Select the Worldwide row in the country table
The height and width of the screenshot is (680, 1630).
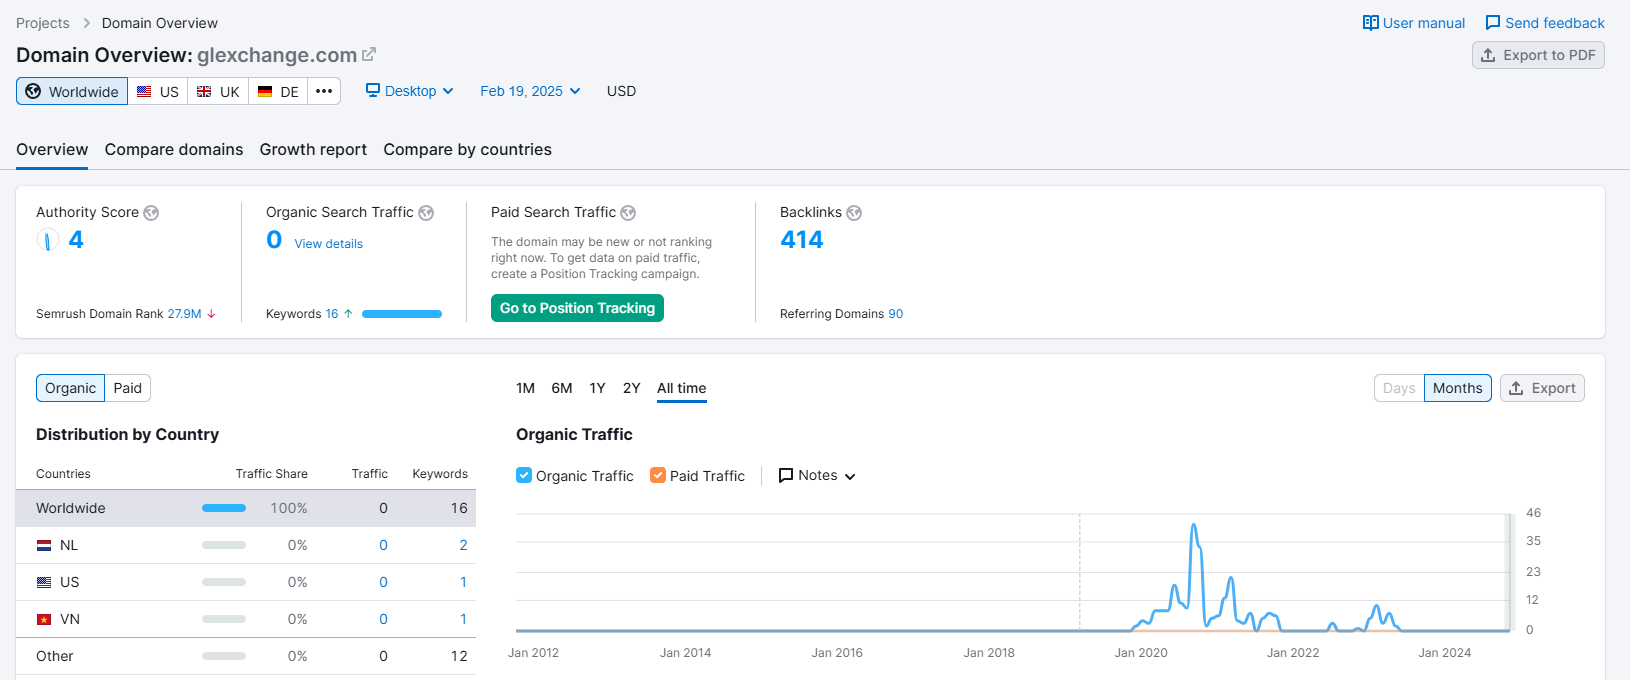[x=246, y=508]
